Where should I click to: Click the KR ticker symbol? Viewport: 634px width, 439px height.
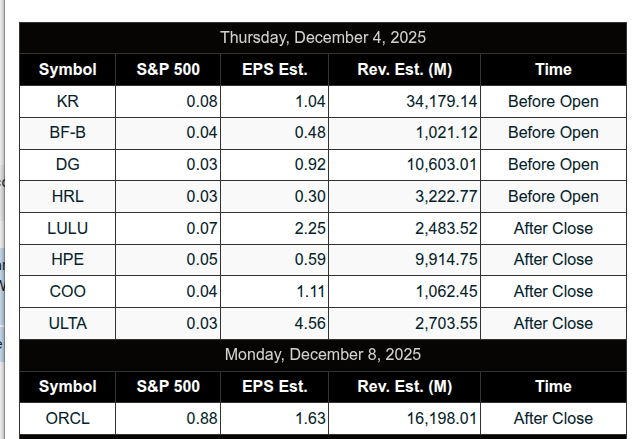[68, 101]
